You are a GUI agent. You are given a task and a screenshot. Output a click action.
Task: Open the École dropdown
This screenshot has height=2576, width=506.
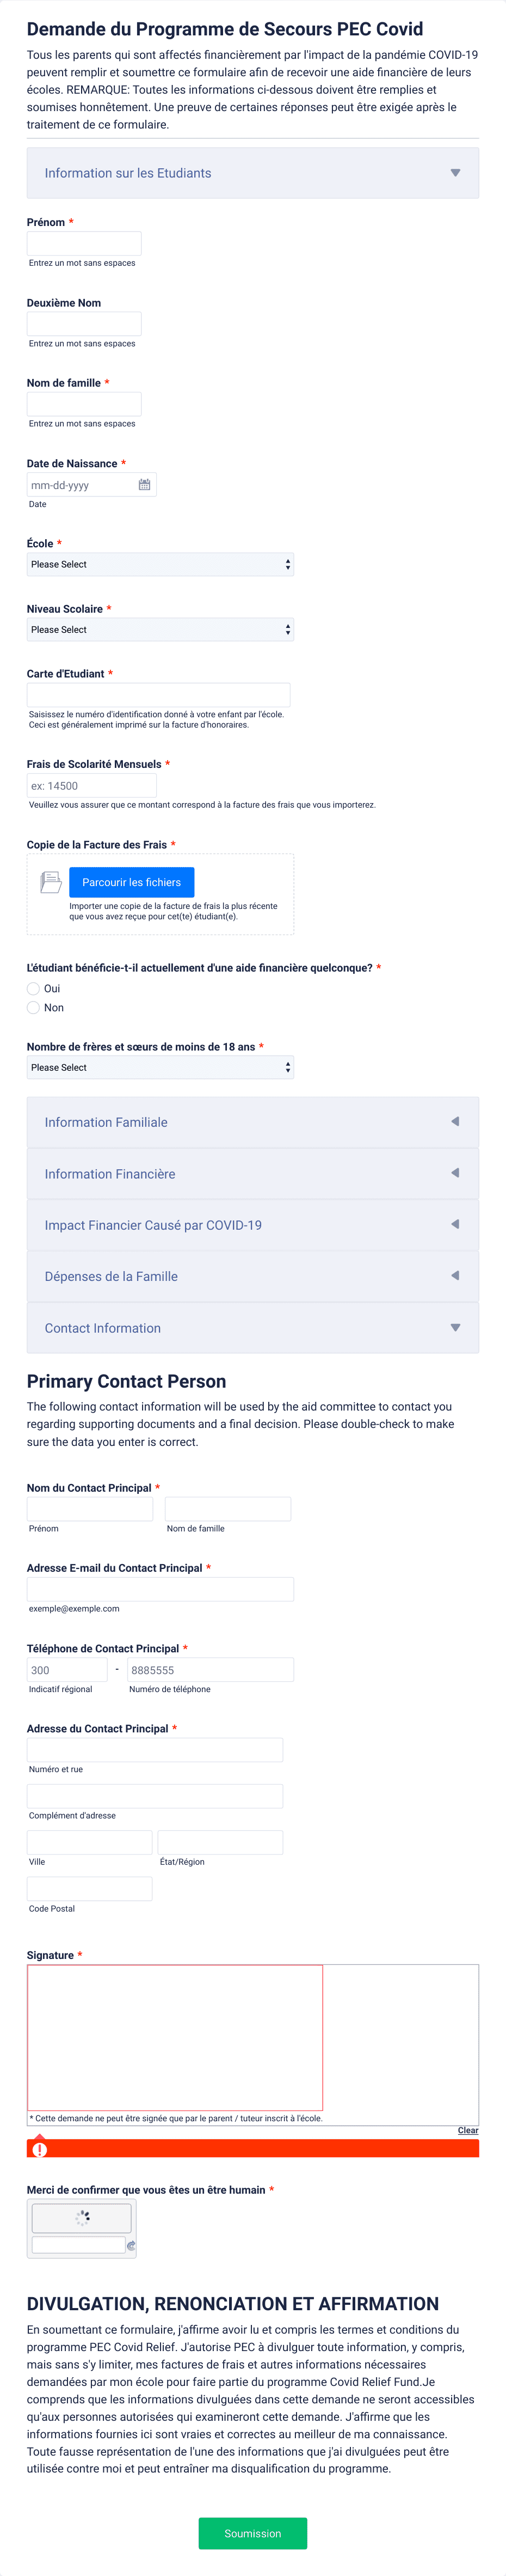pos(160,564)
